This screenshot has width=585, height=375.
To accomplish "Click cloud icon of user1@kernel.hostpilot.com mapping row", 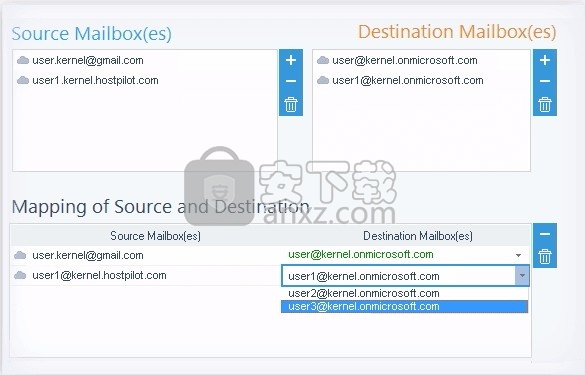I will [20, 275].
